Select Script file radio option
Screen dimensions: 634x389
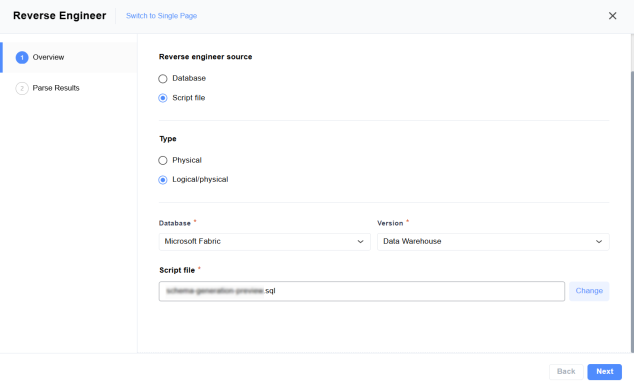(163, 98)
